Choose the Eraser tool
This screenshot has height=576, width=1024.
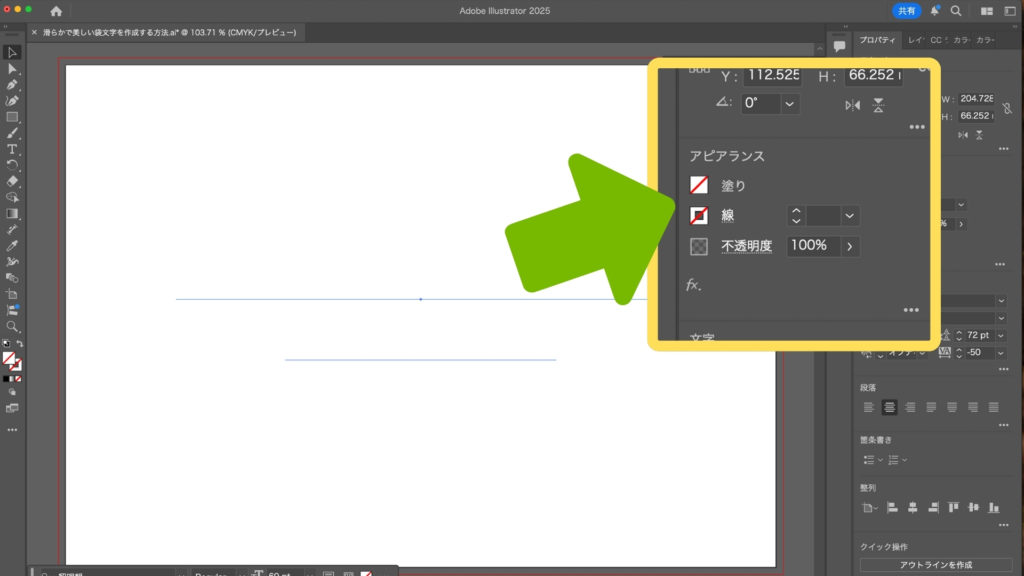12,181
